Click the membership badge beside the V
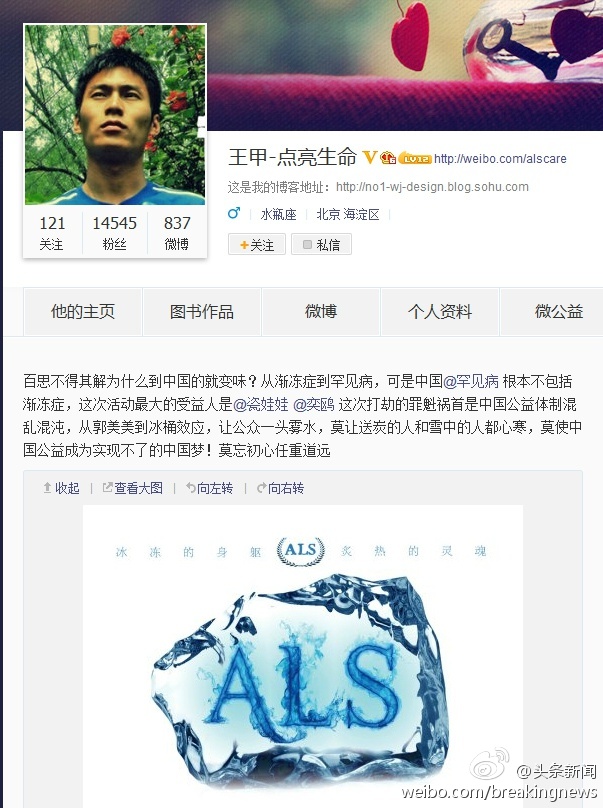This screenshot has height=808, width=603. coord(388,158)
